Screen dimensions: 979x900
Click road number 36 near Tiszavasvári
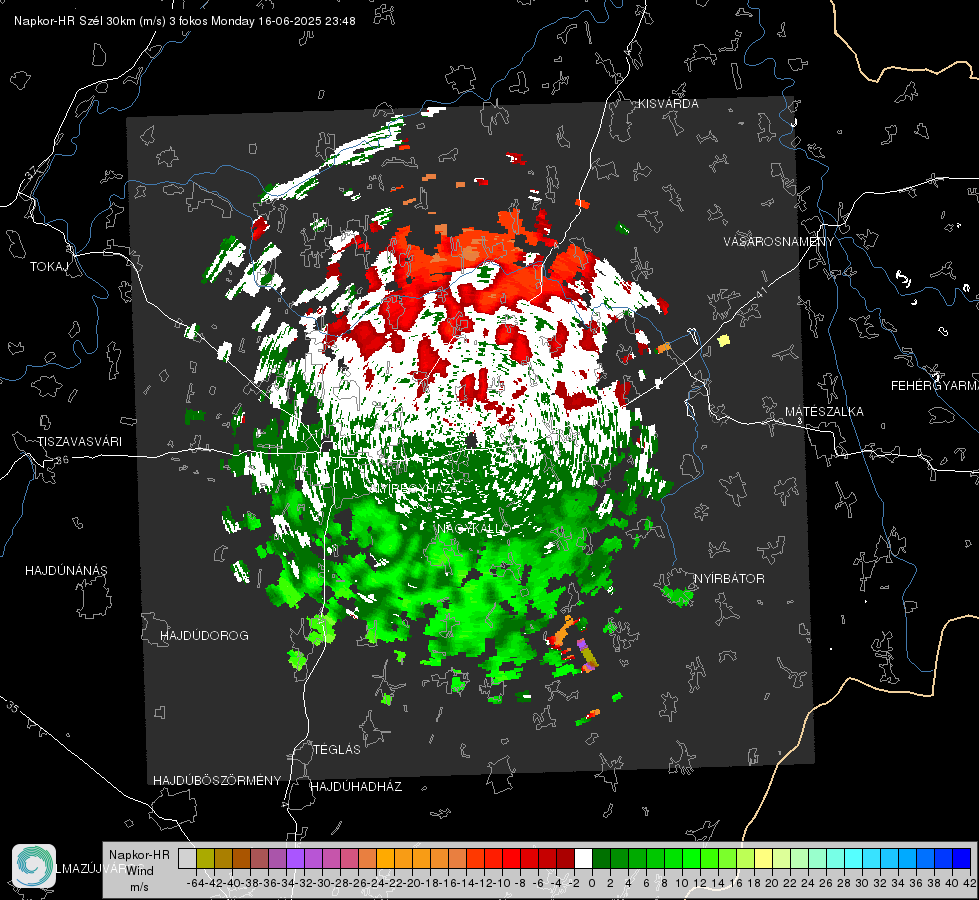coord(62,460)
